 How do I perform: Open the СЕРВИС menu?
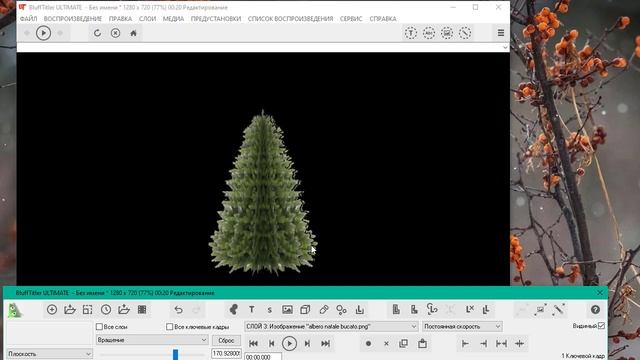(x=351, y=19)
